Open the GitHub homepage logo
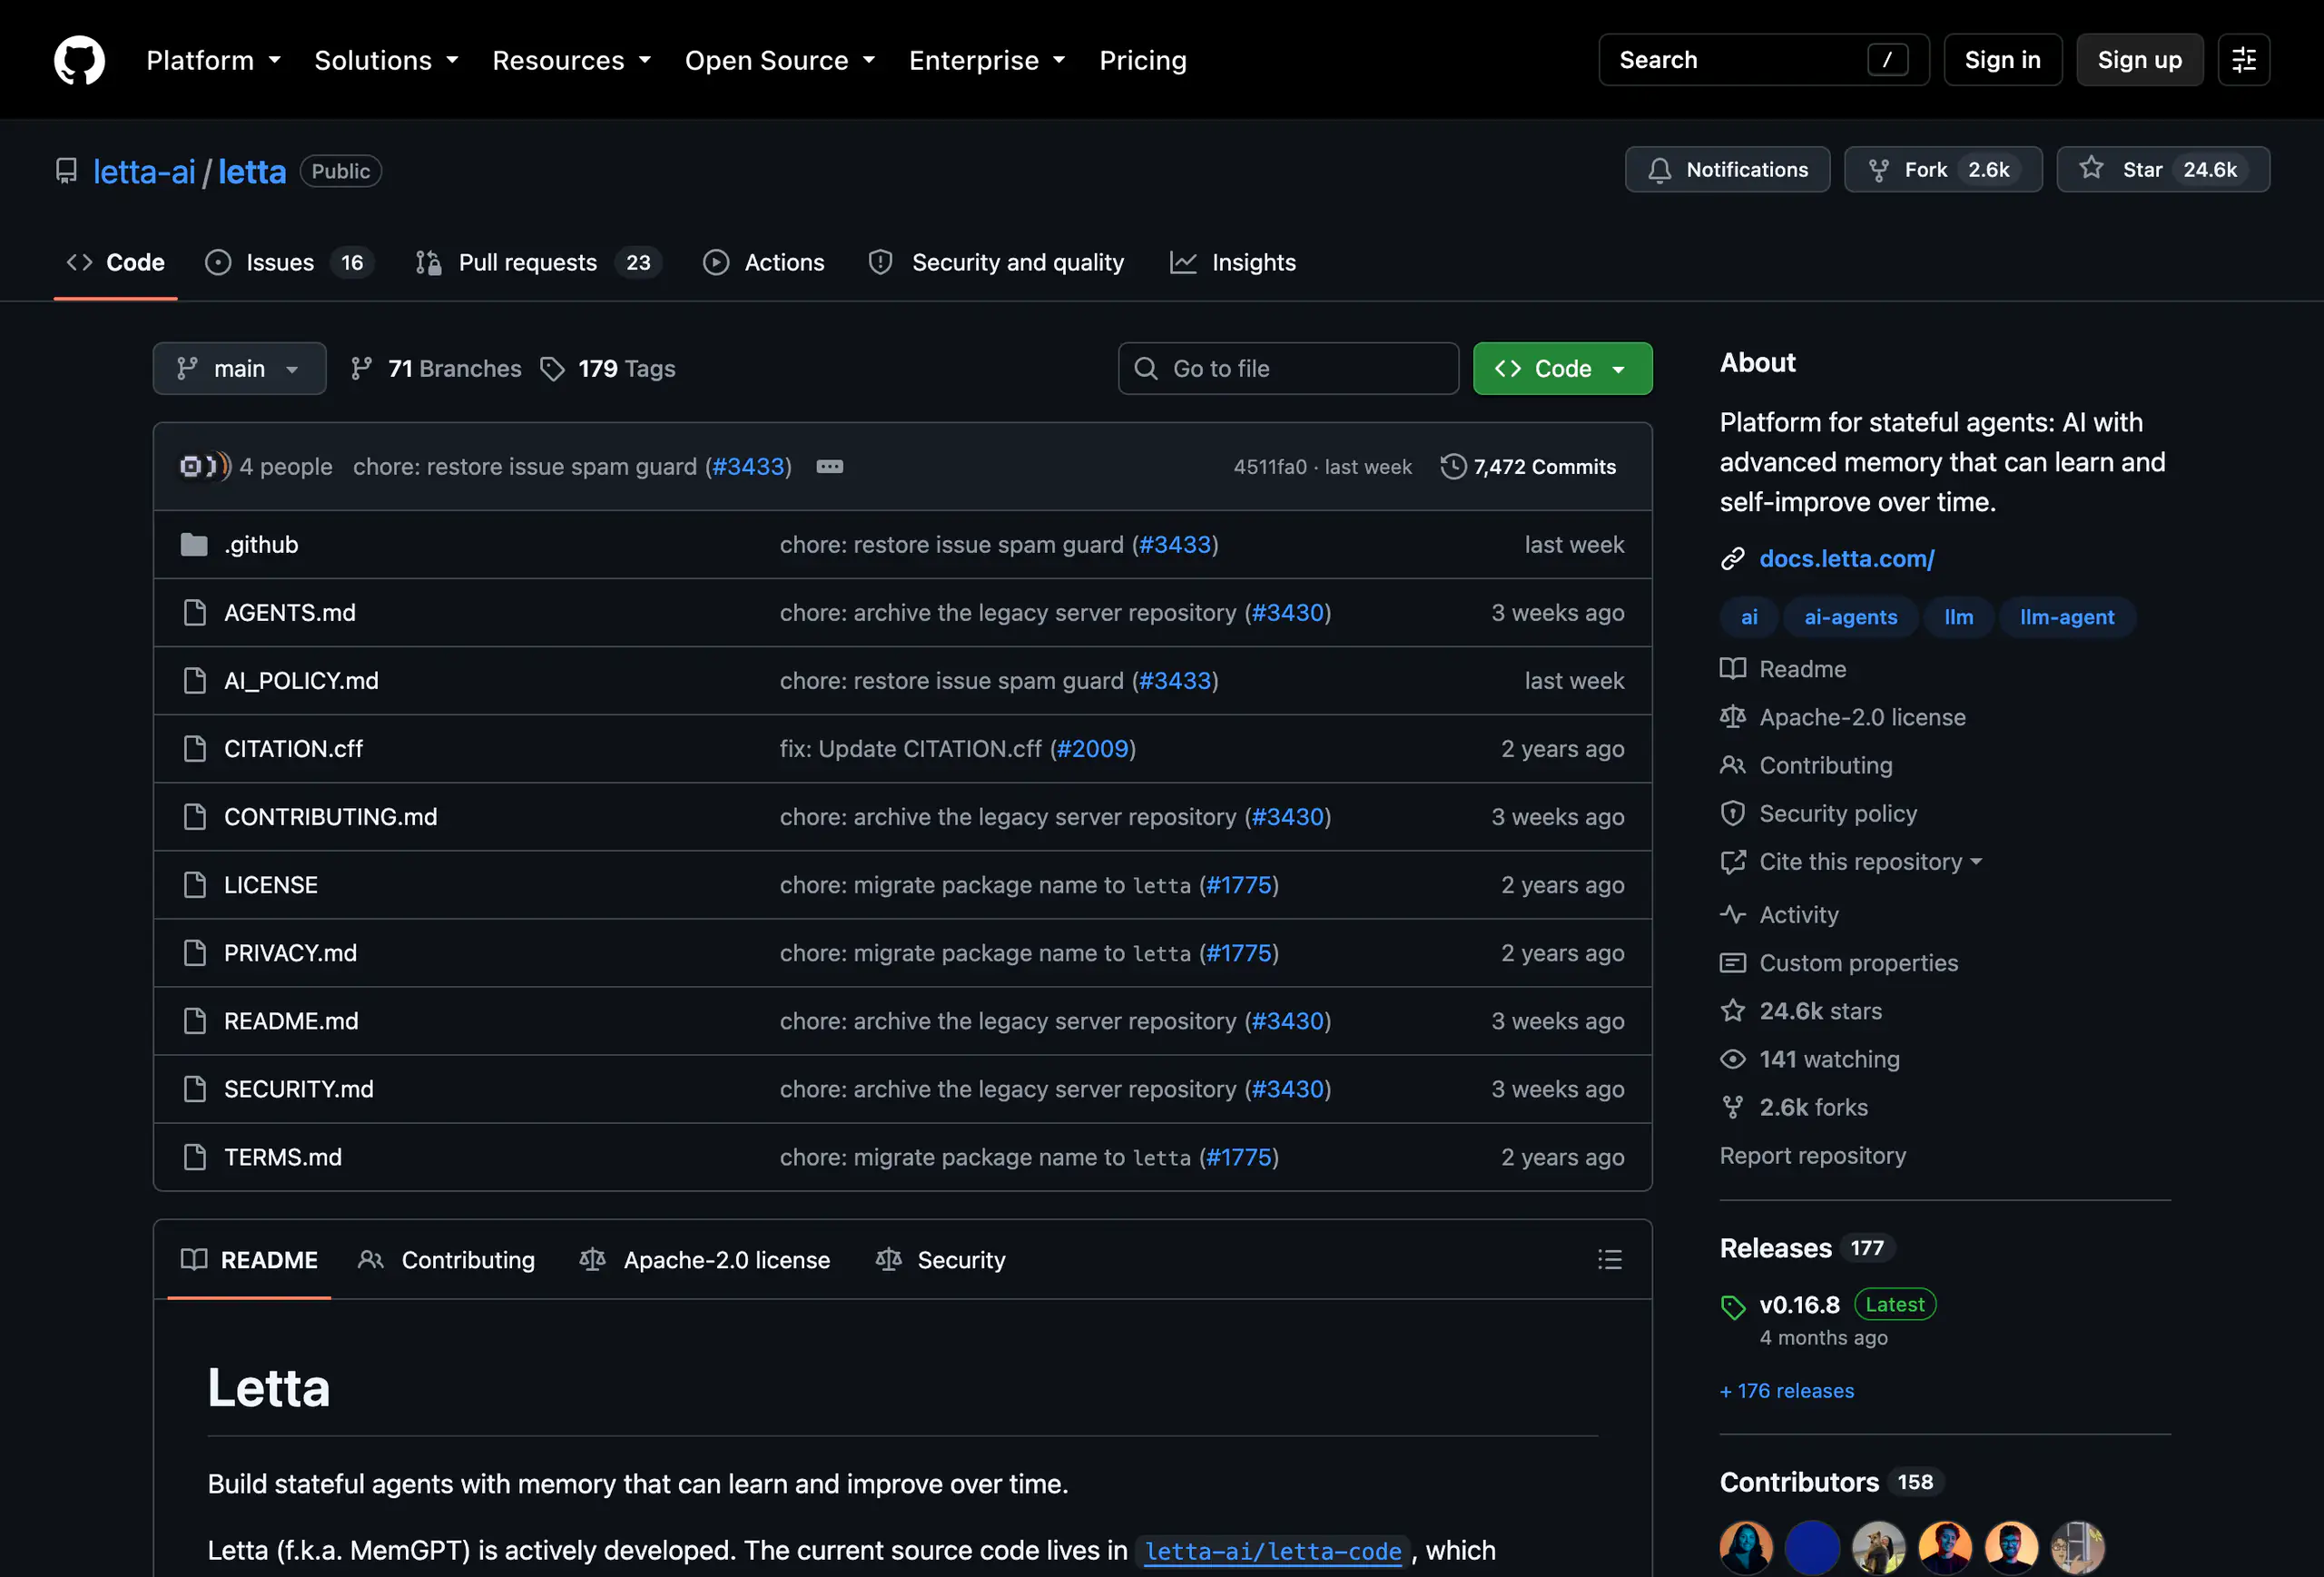The width and height of the screenshot is (2324, 1577). click(x=79, y=60)
